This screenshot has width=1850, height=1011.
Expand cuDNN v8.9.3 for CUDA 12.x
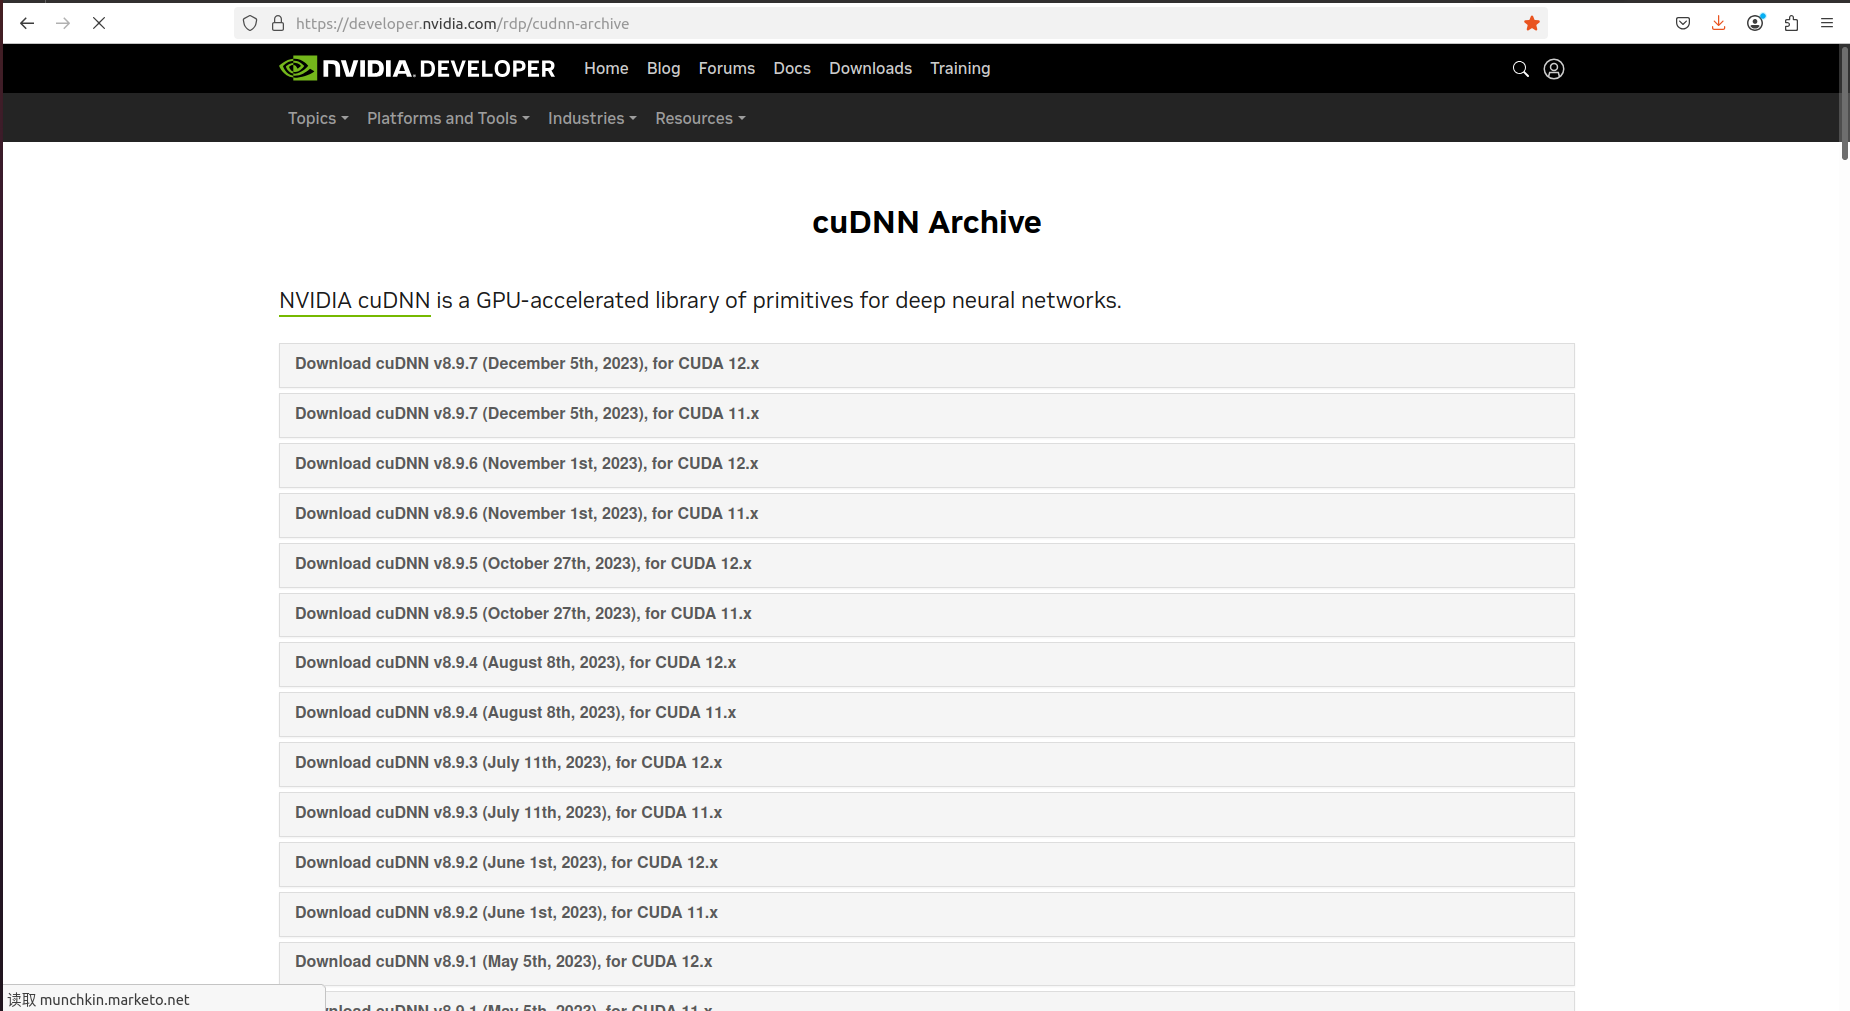click(926, 764)
